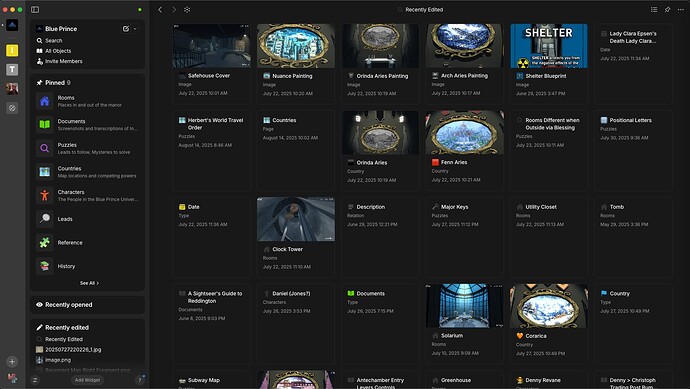Go back with the left arrow
690x389 pixels.
pyautogui.click(x=160, y=9)
